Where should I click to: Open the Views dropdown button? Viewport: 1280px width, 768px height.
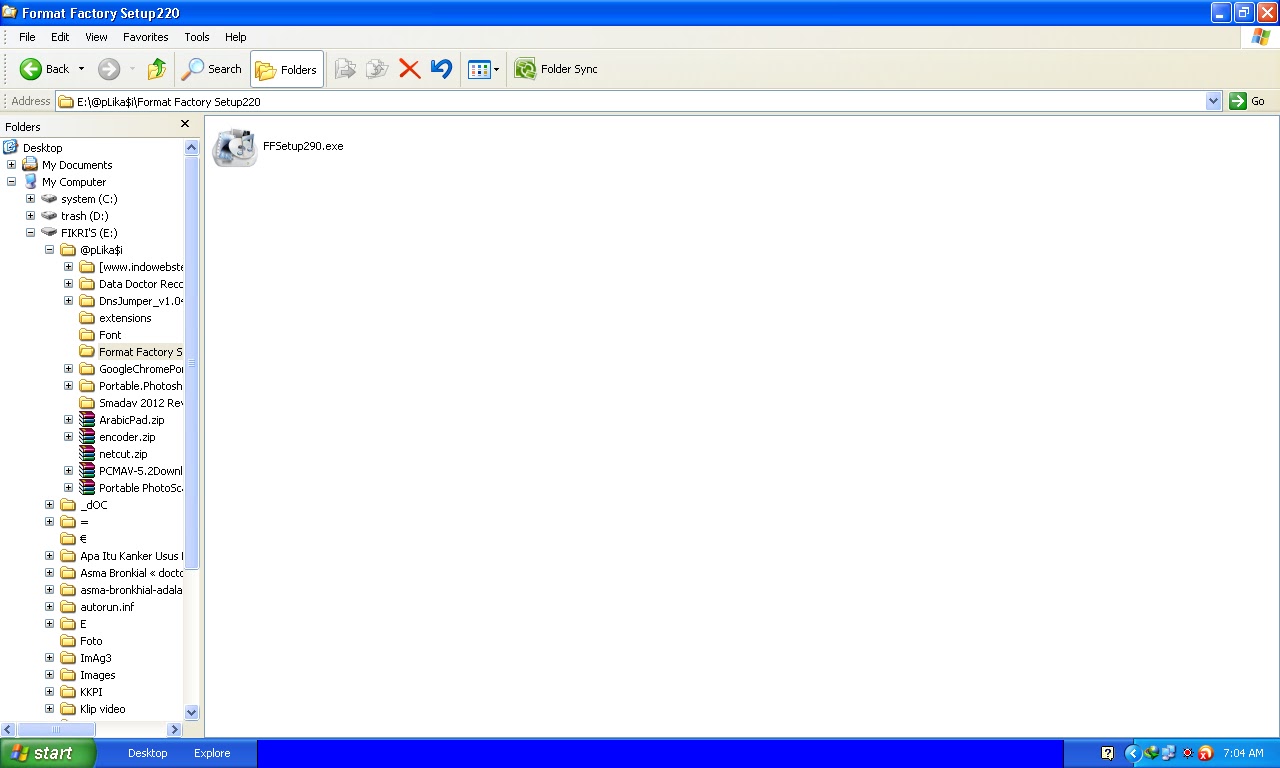click(484, 69)
